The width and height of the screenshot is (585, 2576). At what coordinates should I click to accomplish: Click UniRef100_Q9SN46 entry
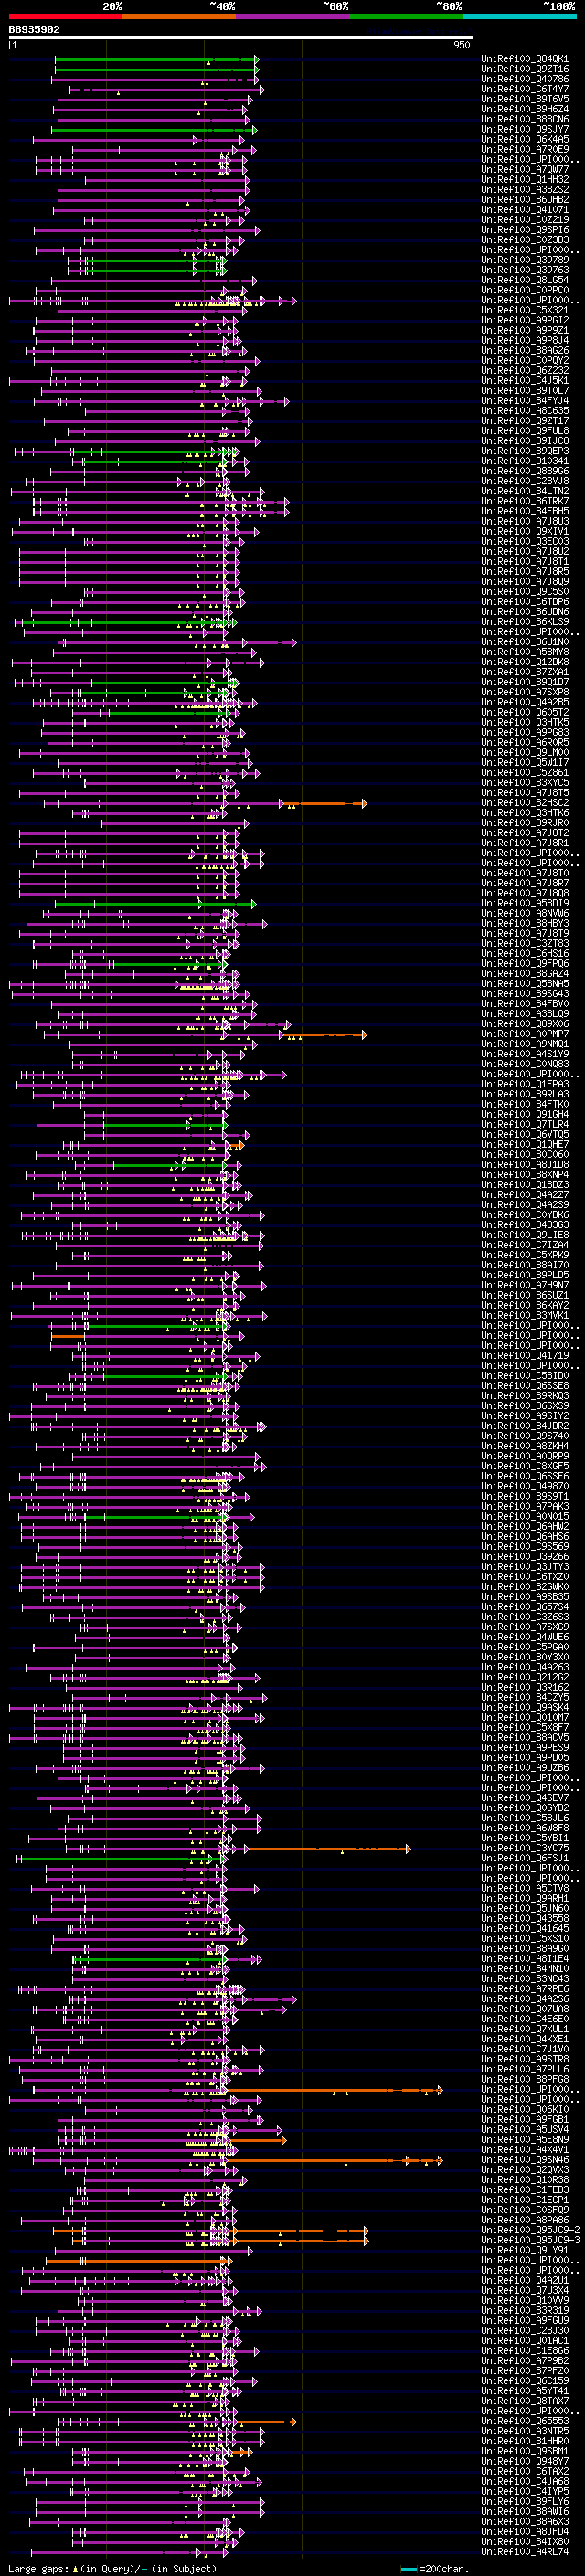[525, 2160]
